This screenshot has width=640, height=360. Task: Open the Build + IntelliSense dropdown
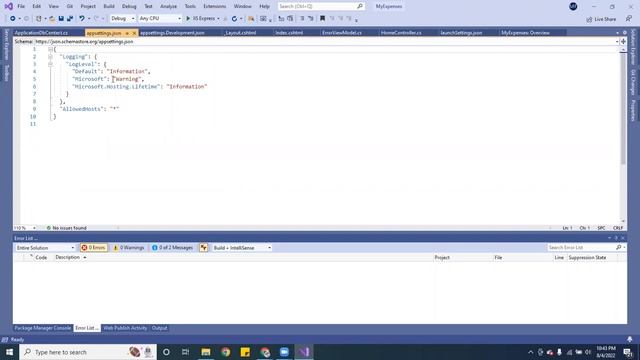(242, 248)
